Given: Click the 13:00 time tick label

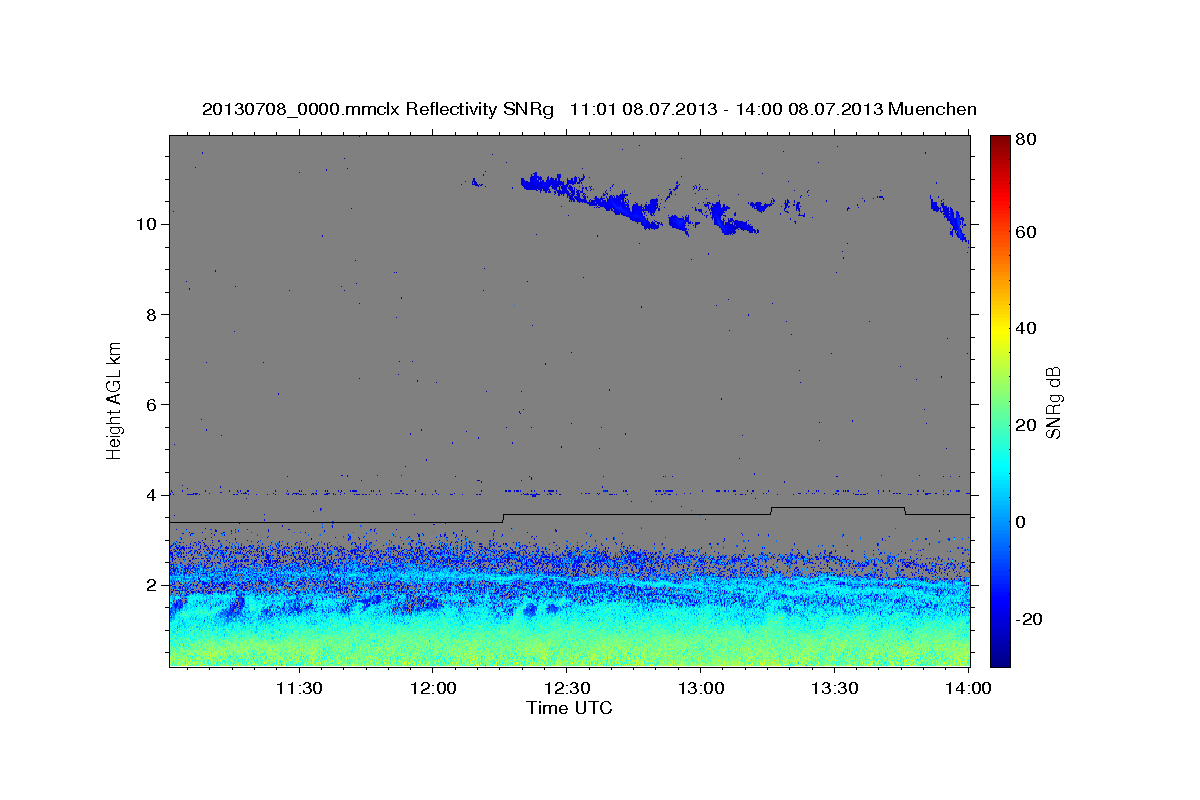Looking at the screenshot, I should click(700, 688).
